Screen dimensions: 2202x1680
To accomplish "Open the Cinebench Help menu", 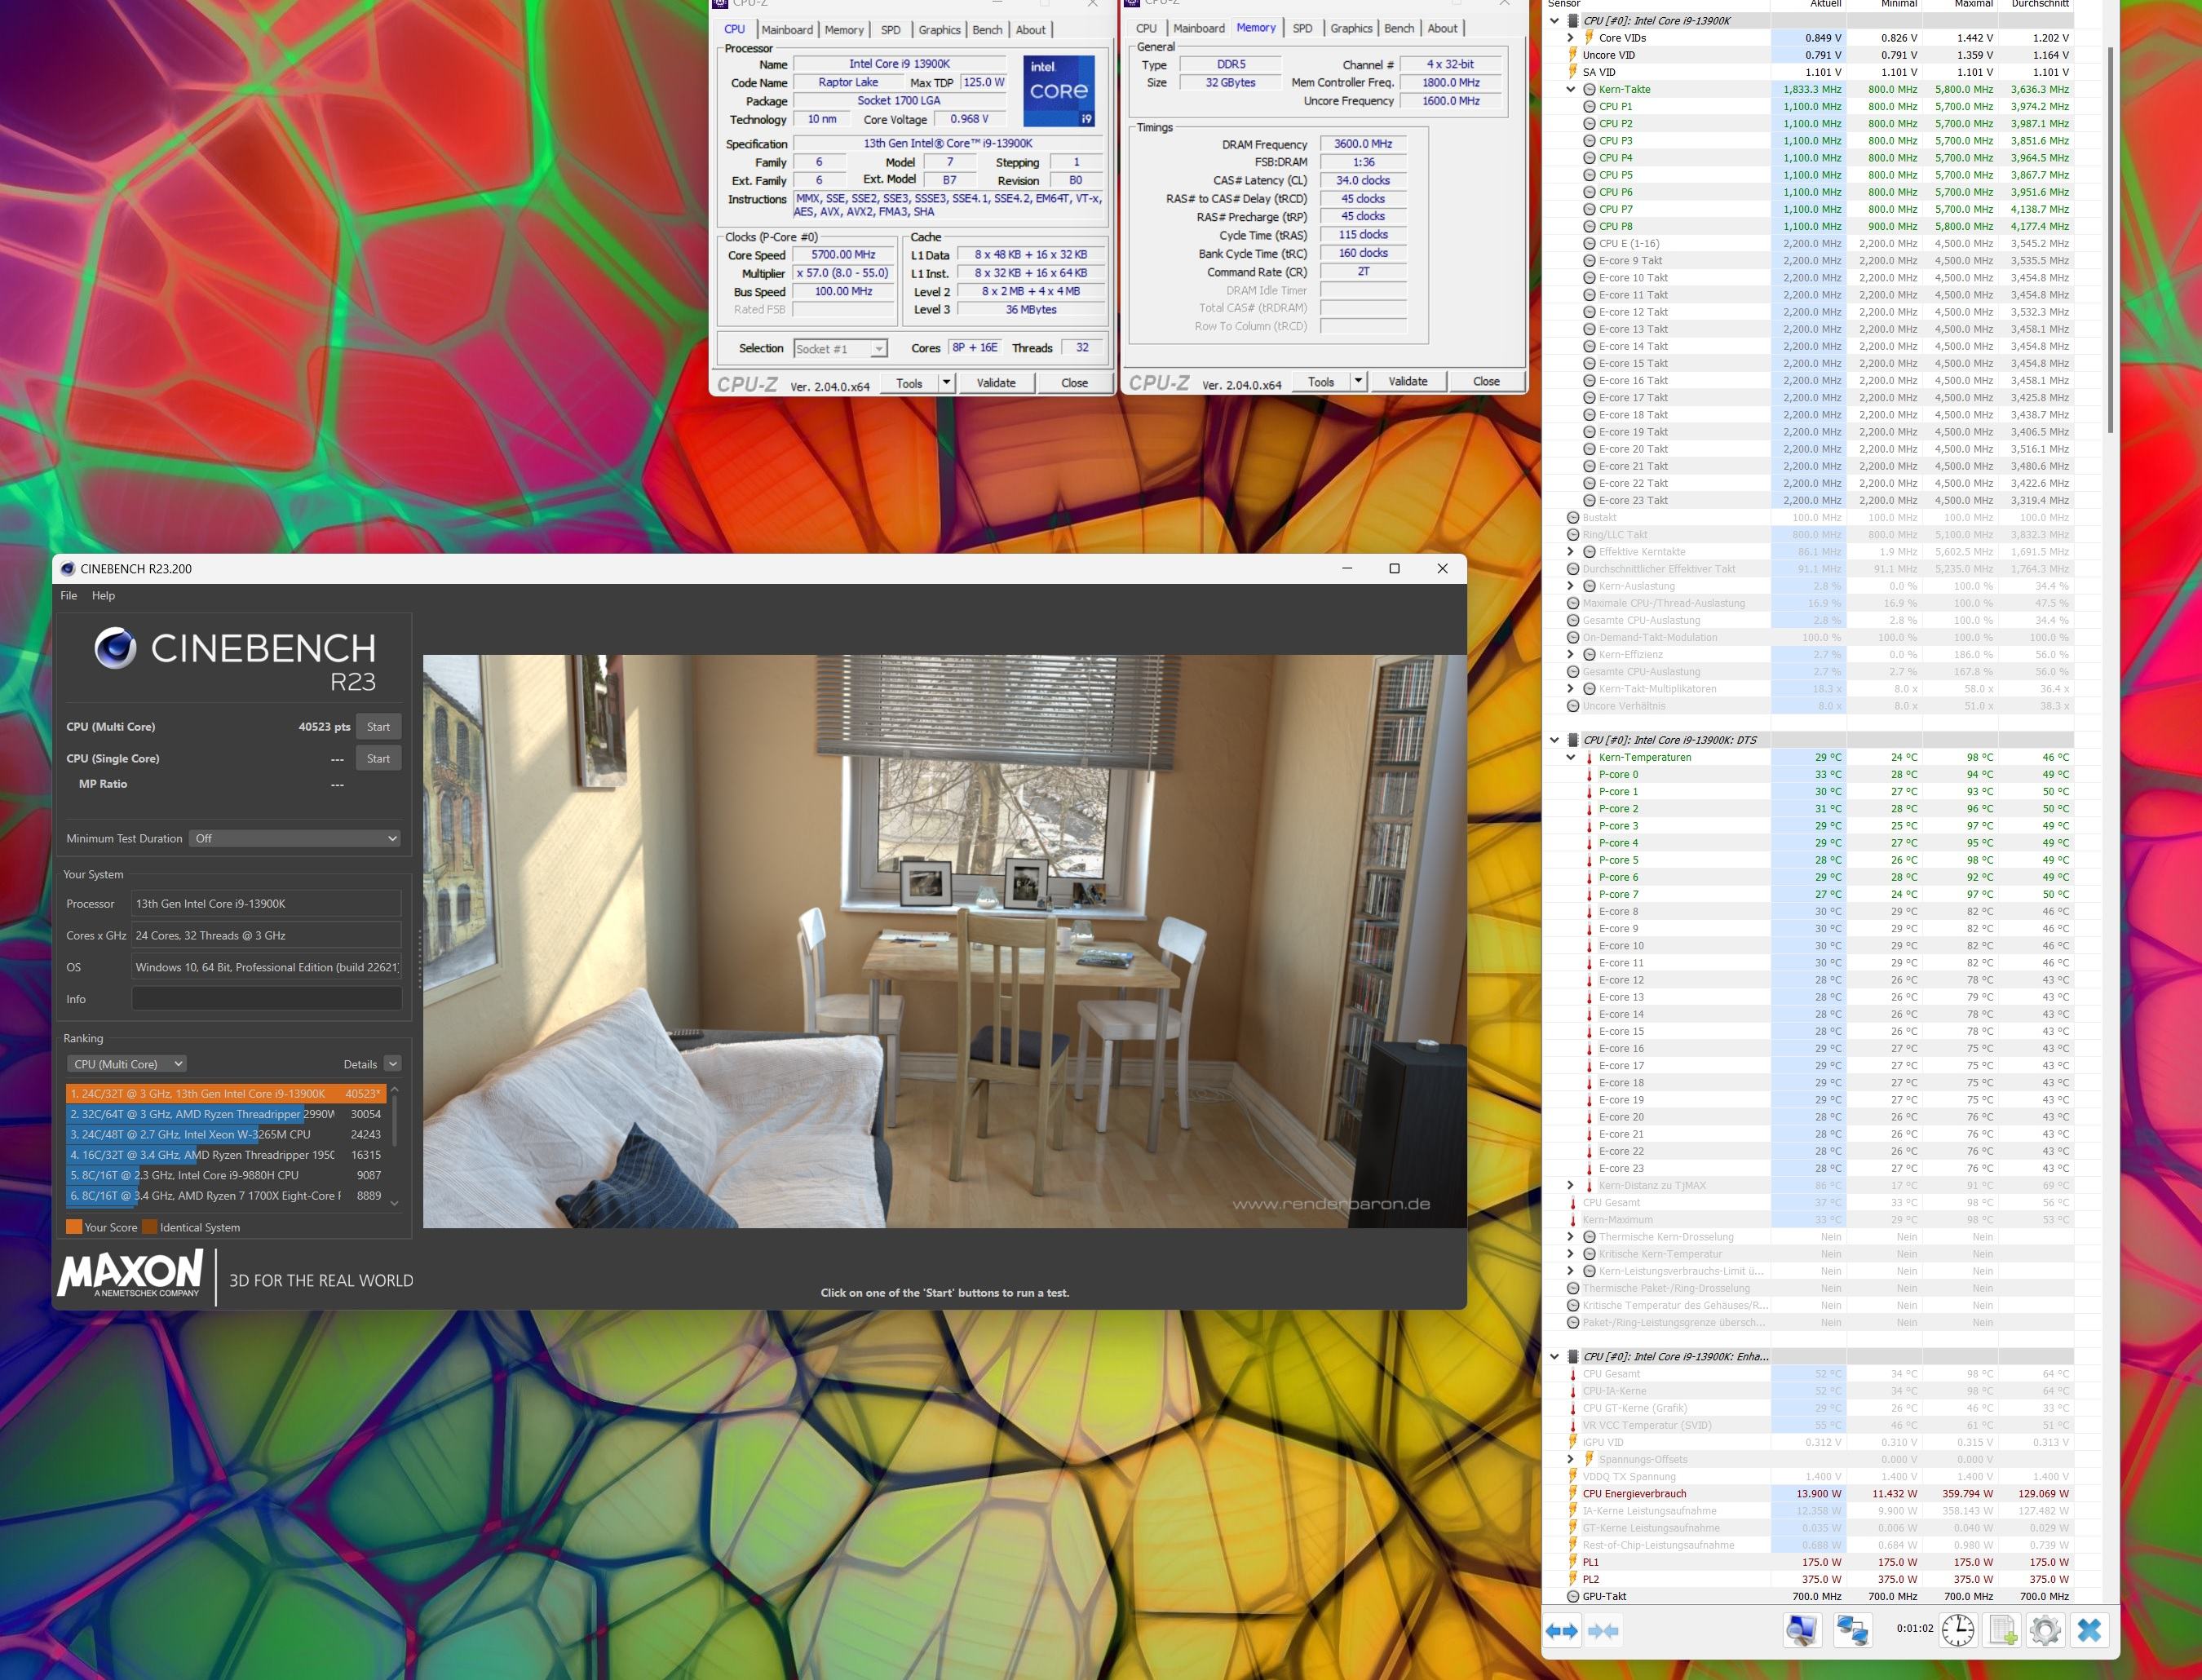I will 103,595.
